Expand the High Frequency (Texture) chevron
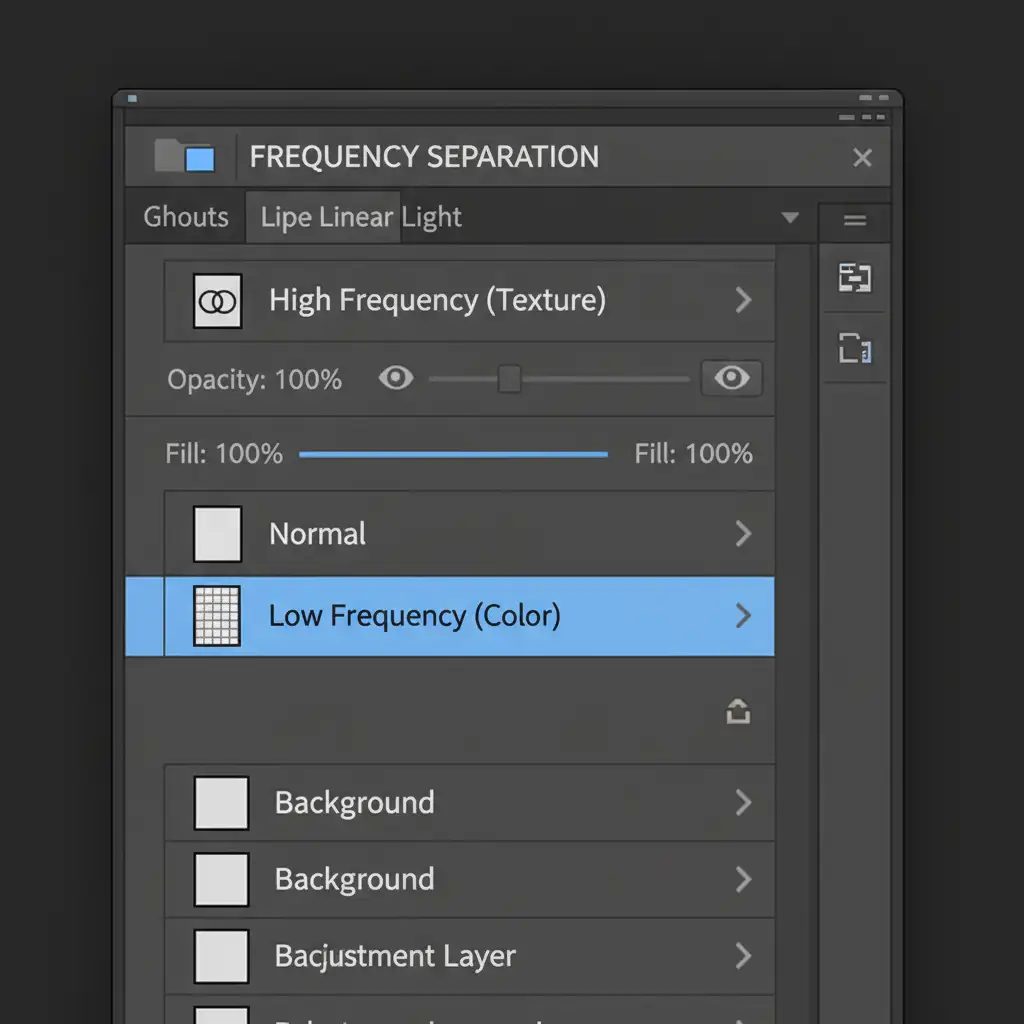The height and width of the screenshot is (1024, 1024). point(743,300)
